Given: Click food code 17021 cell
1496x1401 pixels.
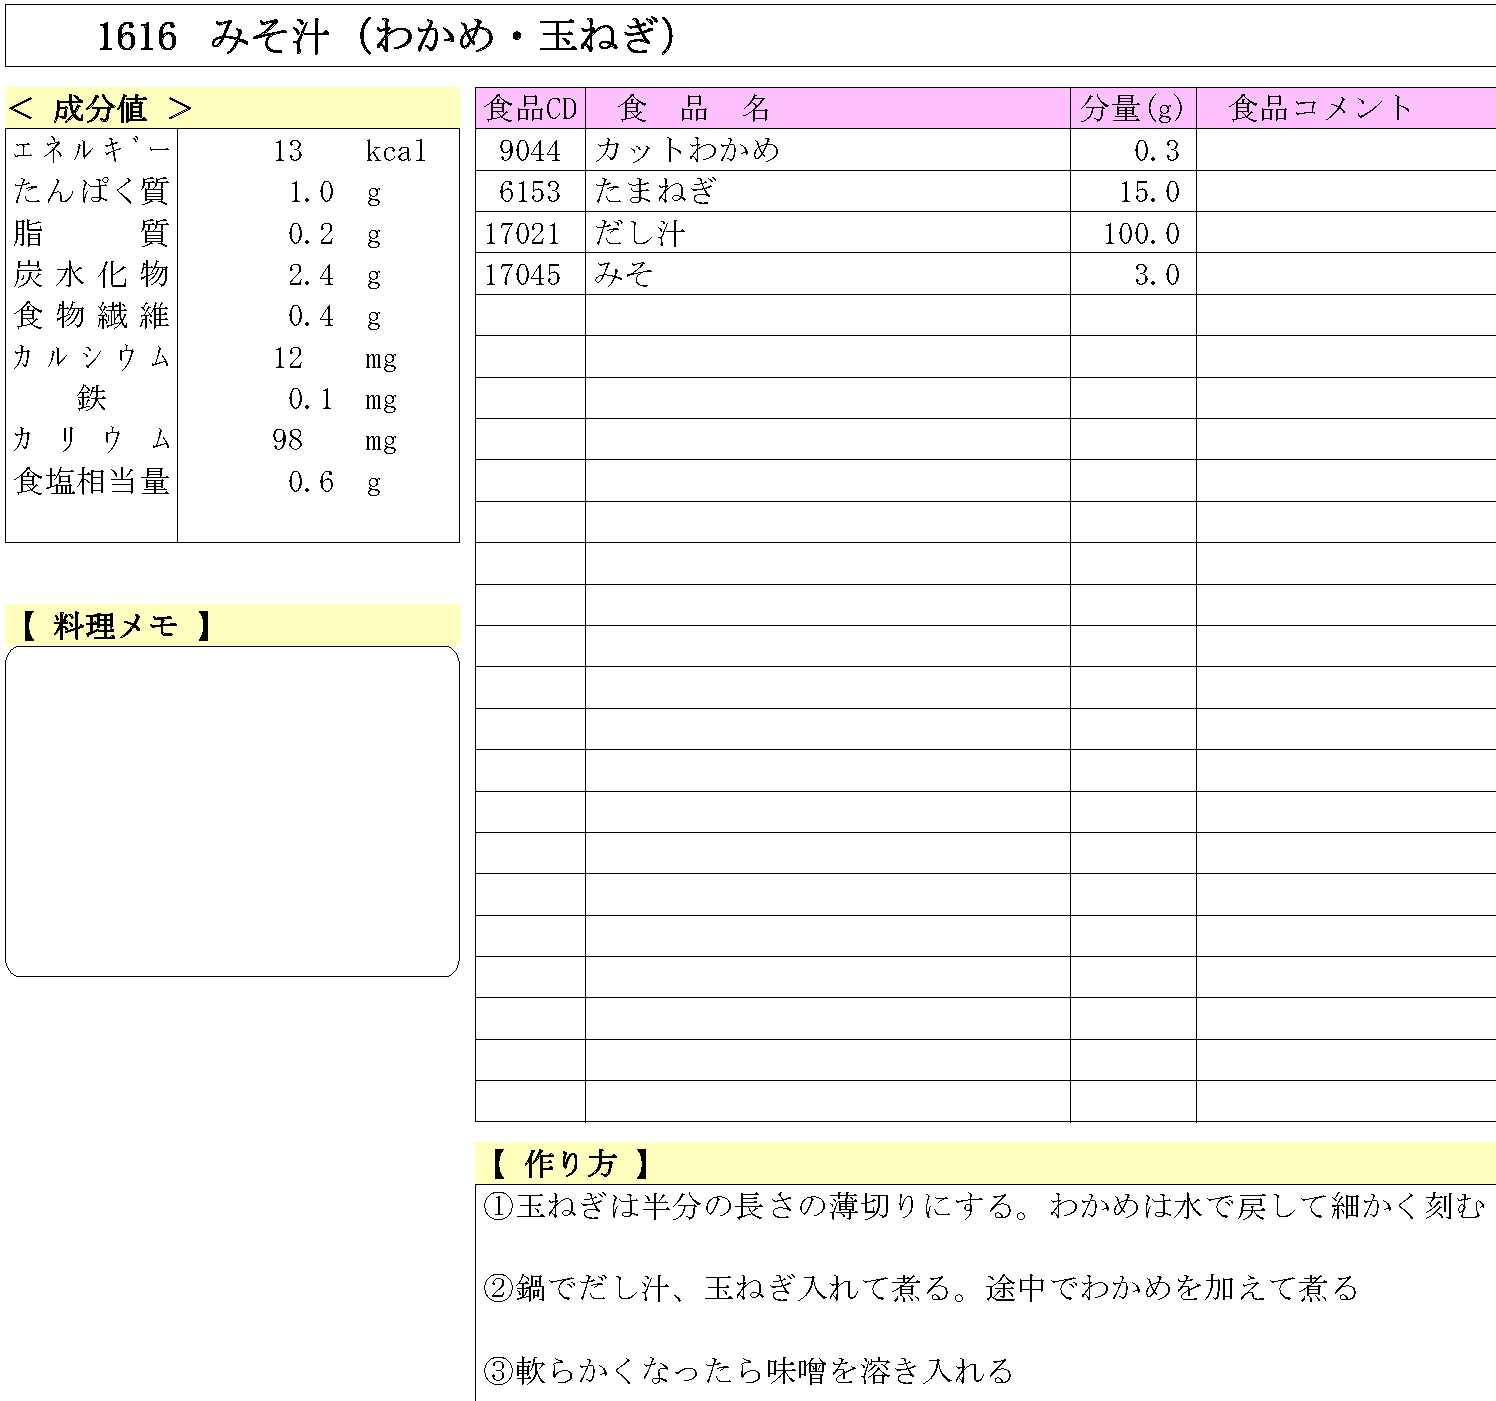Looking at the screenshot, I should (529, 233).
